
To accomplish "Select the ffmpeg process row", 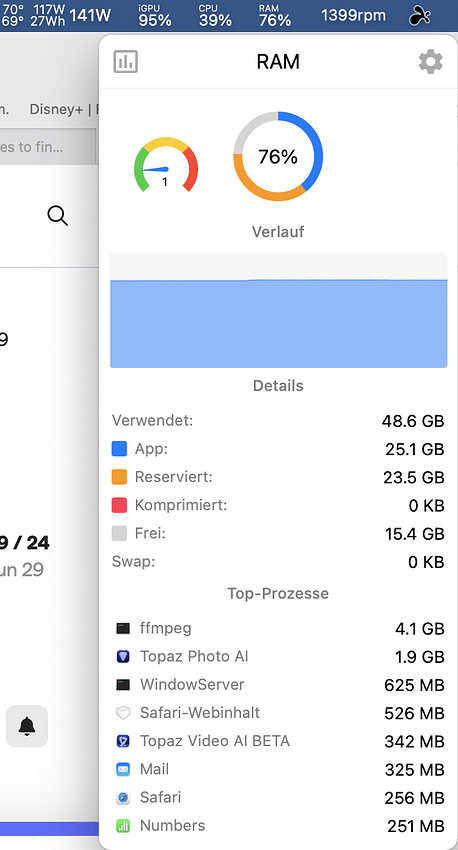I will [x=278, y=628].
